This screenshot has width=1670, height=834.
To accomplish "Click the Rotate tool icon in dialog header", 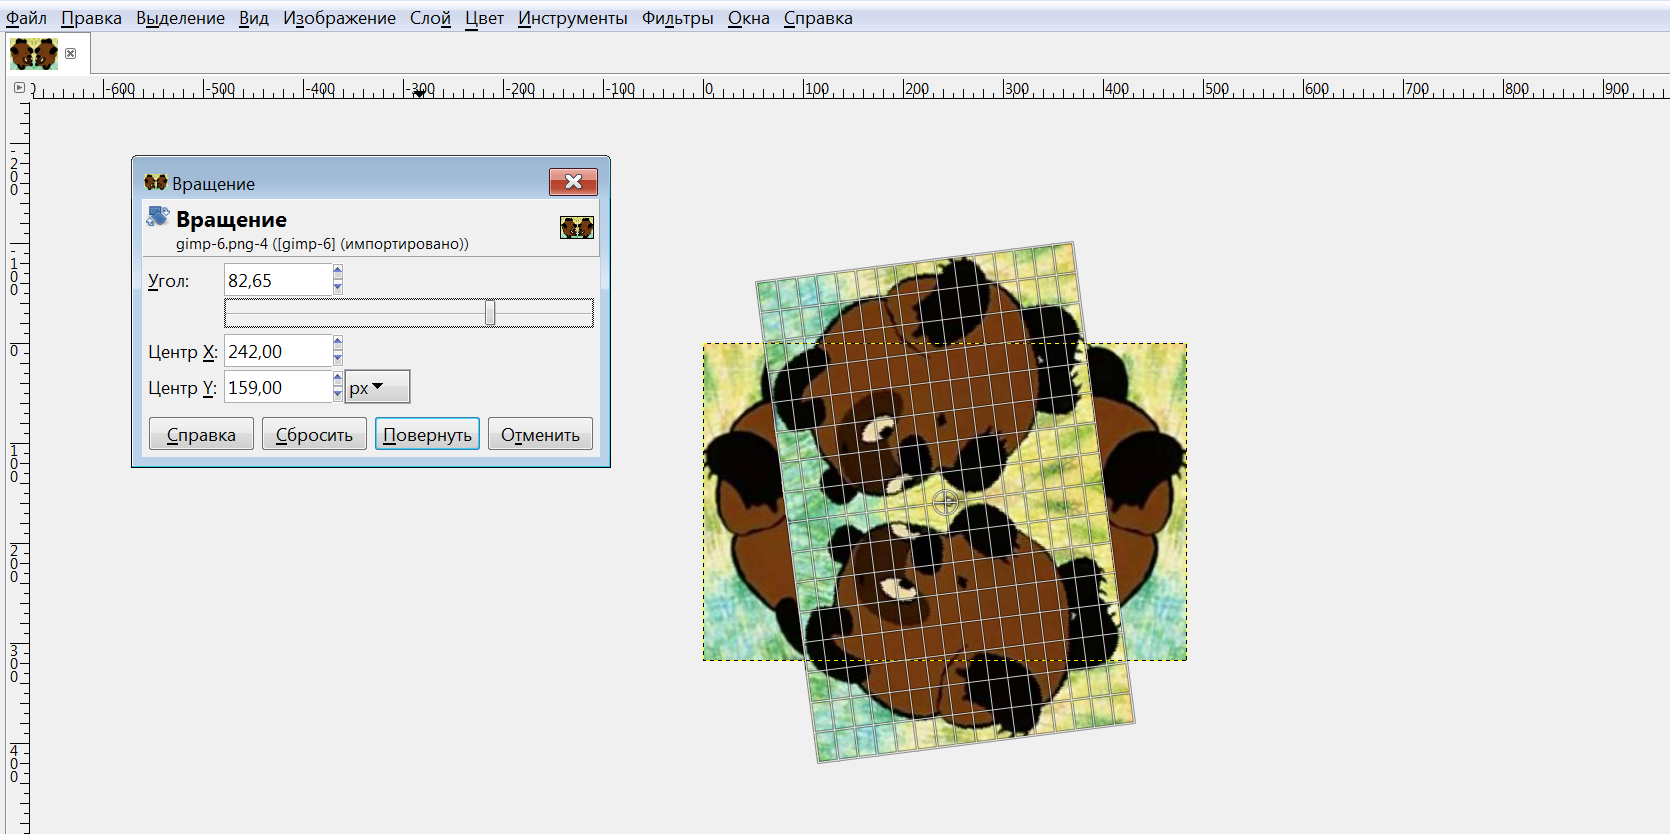I will (158, 217).
